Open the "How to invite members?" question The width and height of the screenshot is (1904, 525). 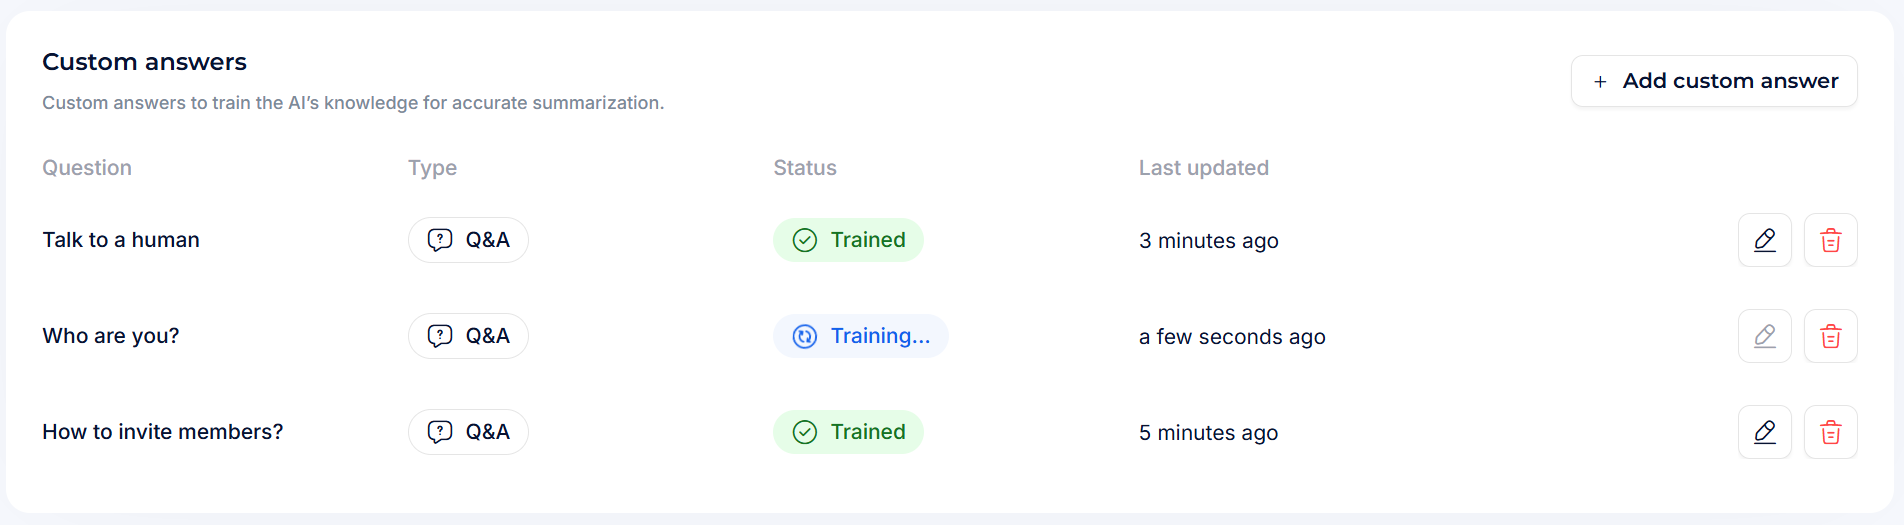click(163, 432)
